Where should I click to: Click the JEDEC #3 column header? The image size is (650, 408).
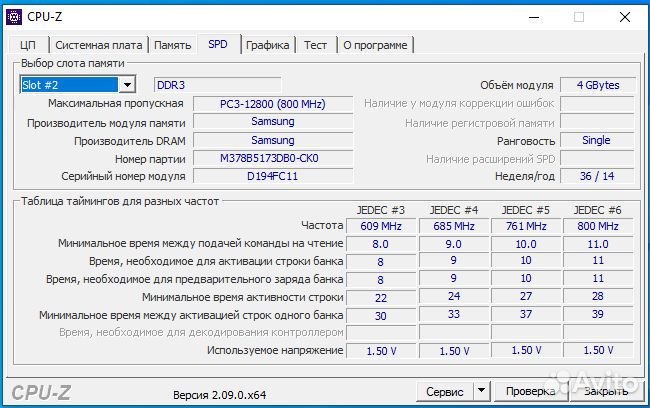[x=381, y=210]
